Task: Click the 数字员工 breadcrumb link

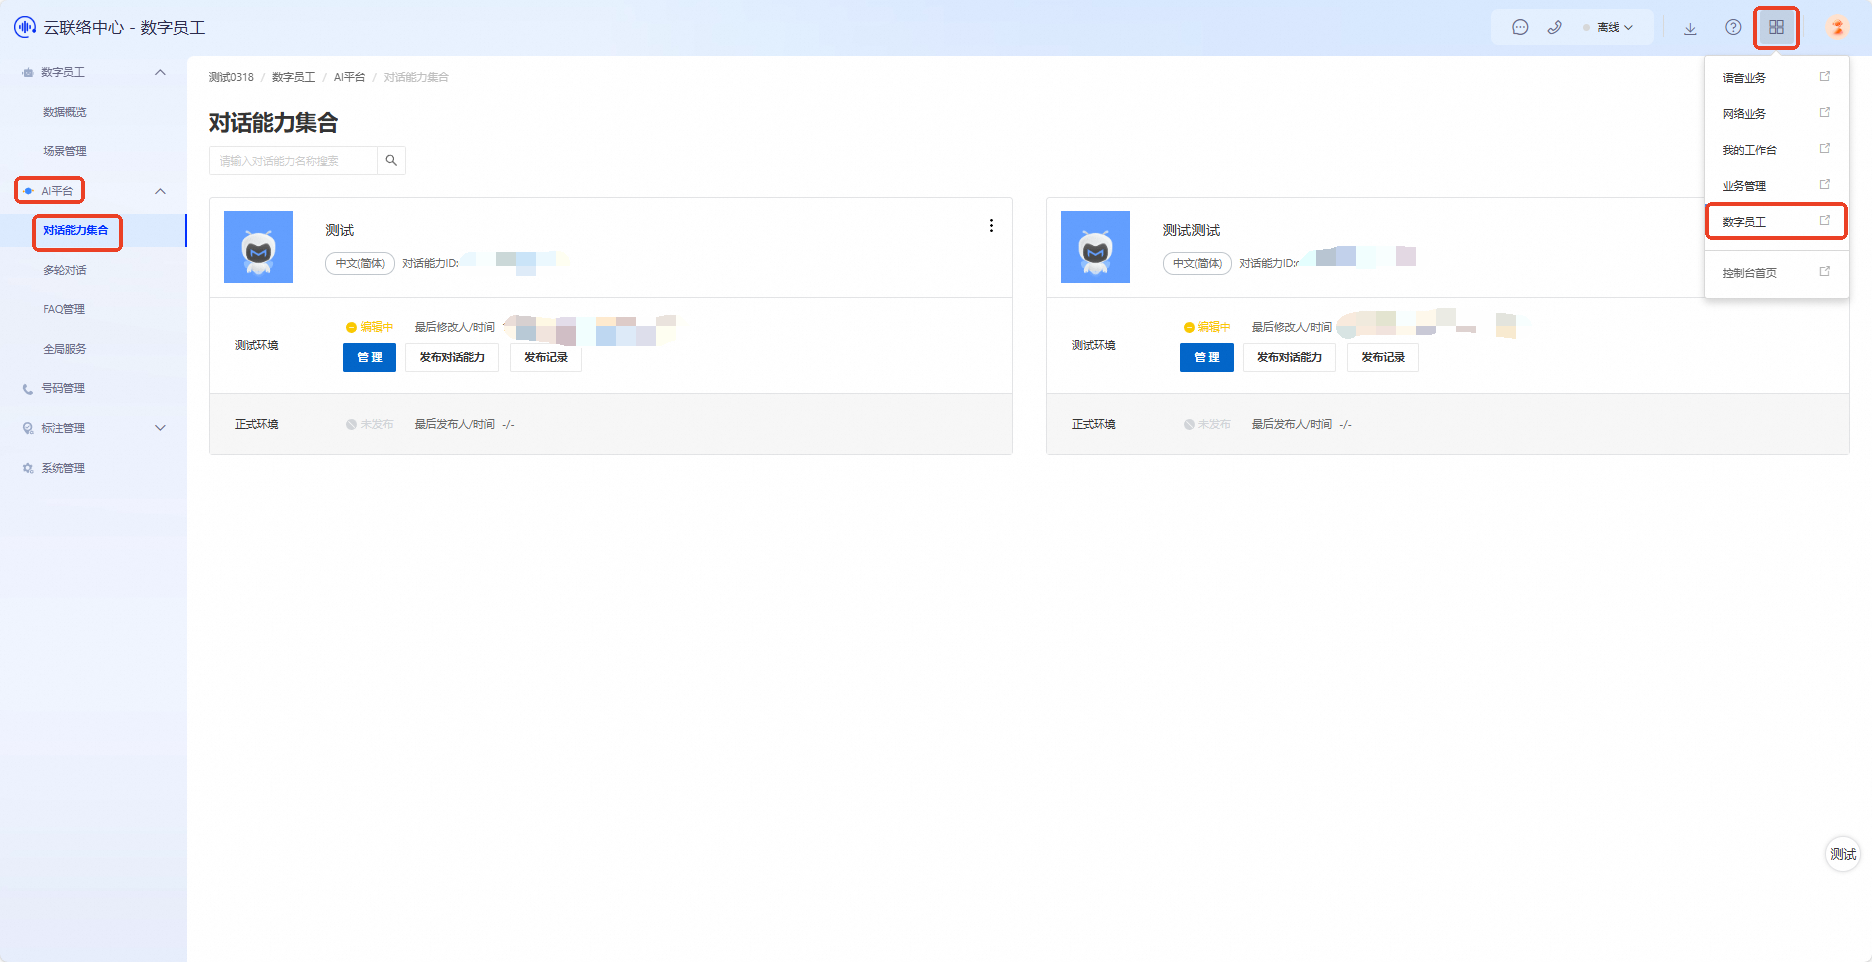Action: pyautogui.click(x=293, y=77)
